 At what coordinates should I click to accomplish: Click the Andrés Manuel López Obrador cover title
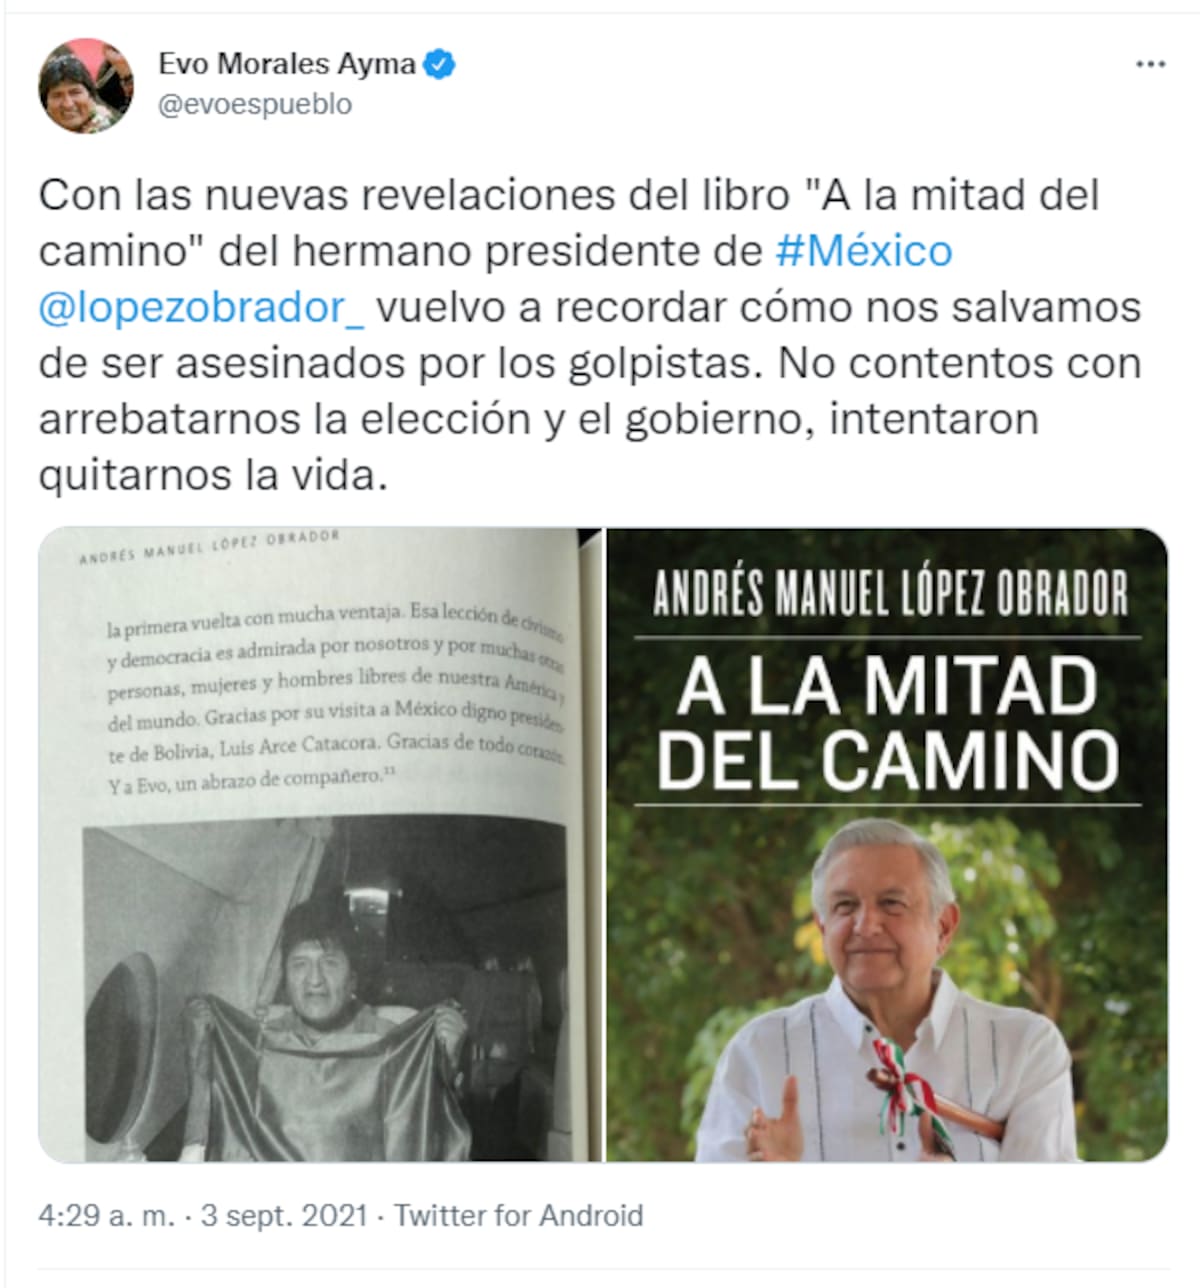pyautogui.click(x=890, y=593)
